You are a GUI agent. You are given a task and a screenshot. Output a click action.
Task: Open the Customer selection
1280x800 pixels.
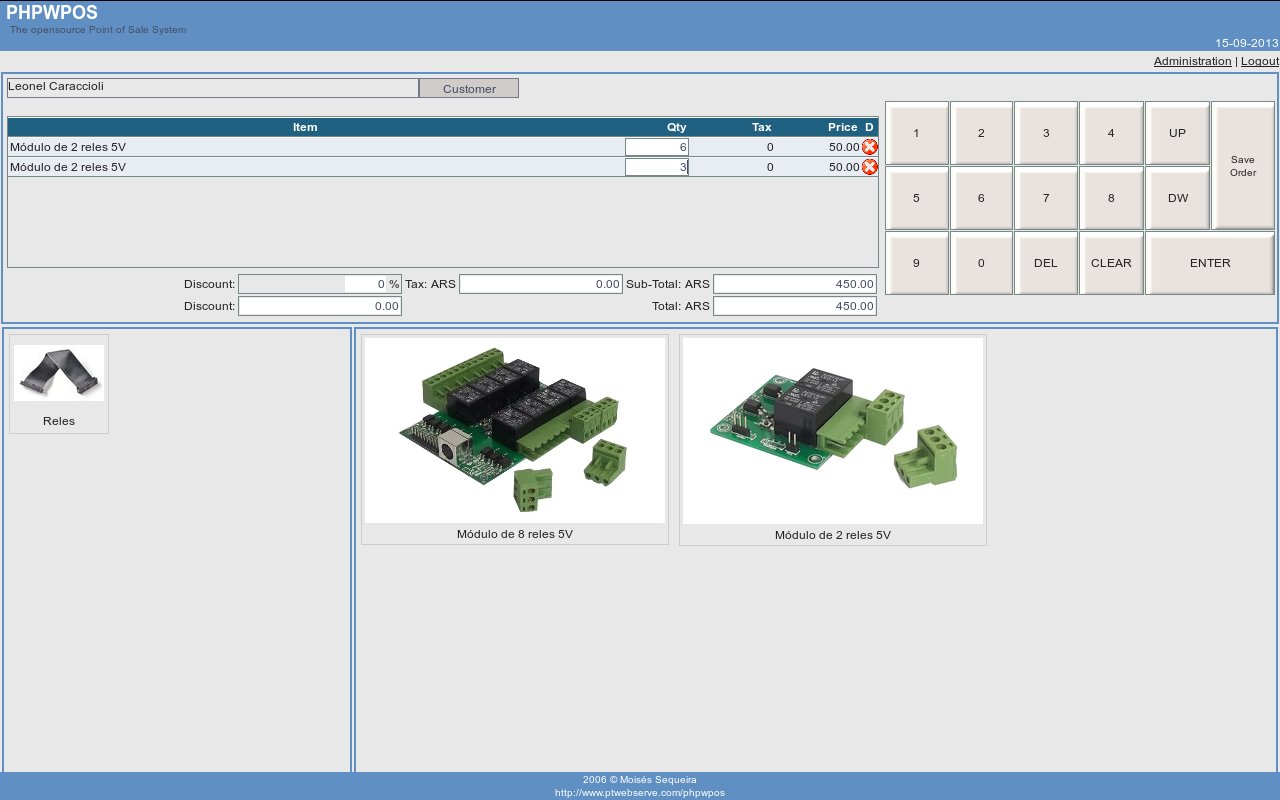click(x=468, y=88)
